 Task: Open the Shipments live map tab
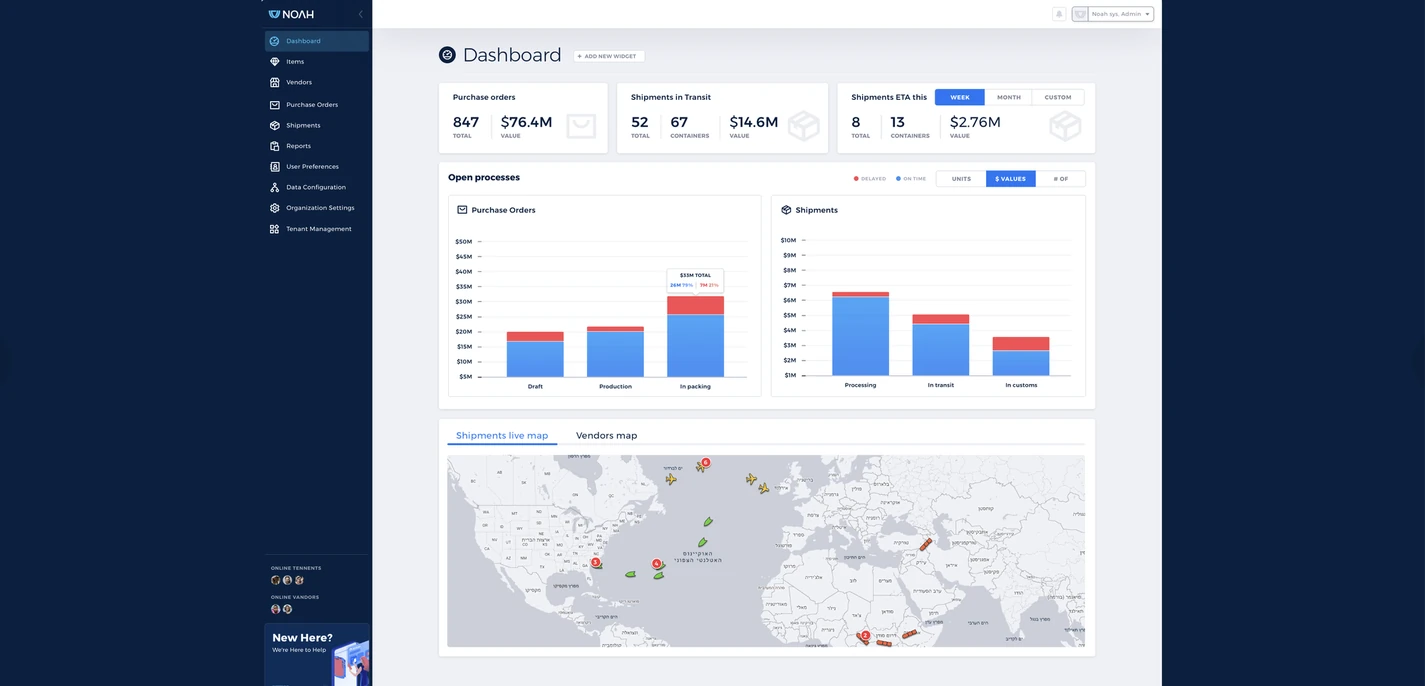tap(502, 436)
